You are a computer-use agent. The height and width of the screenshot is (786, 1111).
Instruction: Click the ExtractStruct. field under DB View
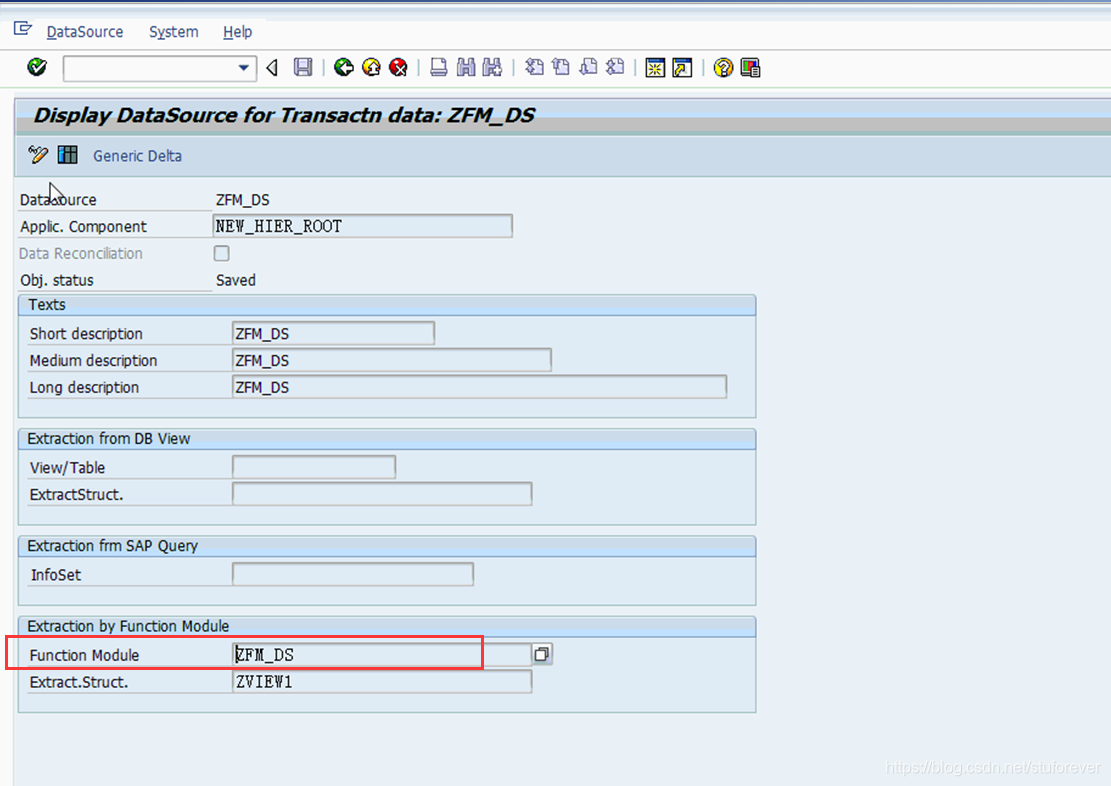(382, 494)
